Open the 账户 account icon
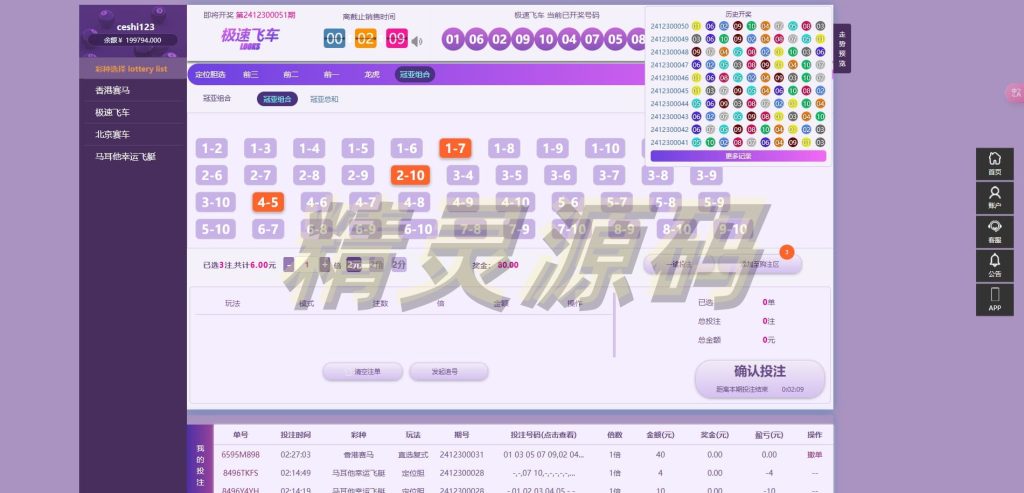1024x493 pixels. 995,198
